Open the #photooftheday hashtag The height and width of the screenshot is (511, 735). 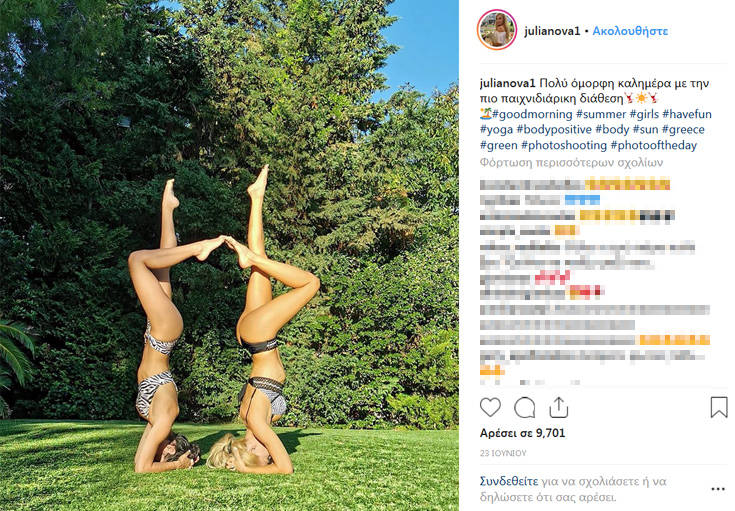[653, 145]
